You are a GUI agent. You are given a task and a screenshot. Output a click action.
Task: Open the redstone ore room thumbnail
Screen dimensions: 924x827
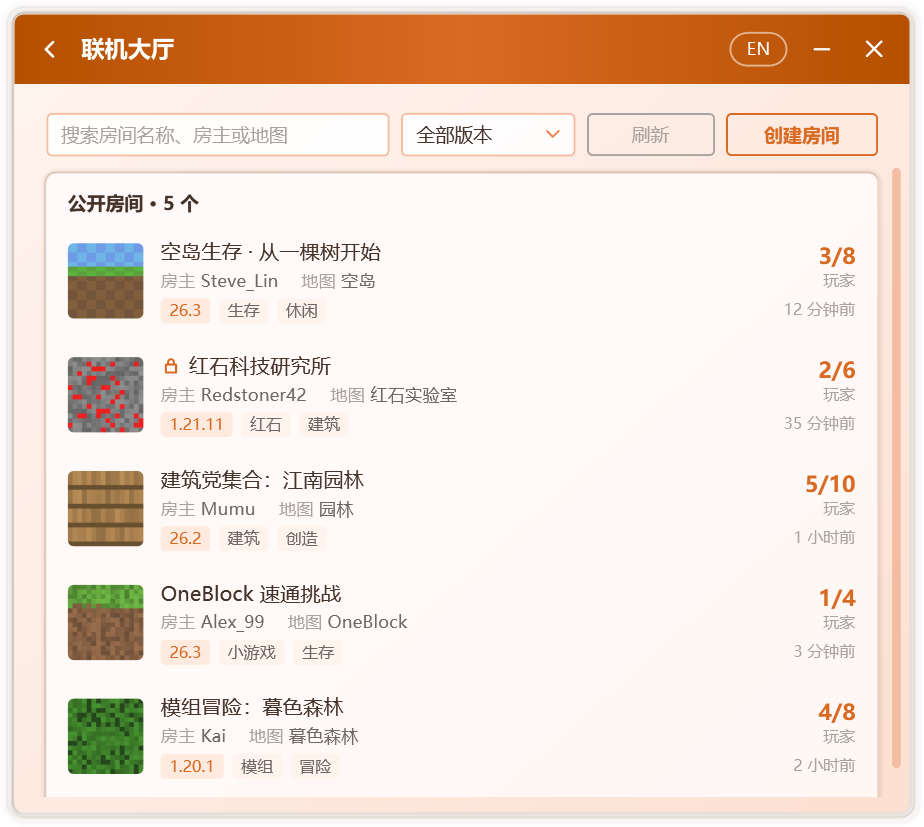pyautogui.click(x=105, y=394)
